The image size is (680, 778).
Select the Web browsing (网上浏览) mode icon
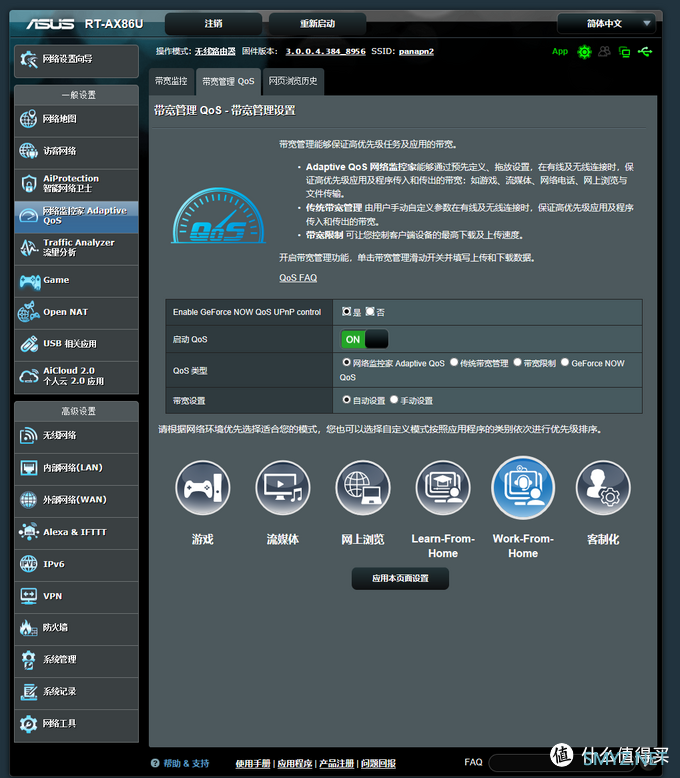click(x=363, y=488)
